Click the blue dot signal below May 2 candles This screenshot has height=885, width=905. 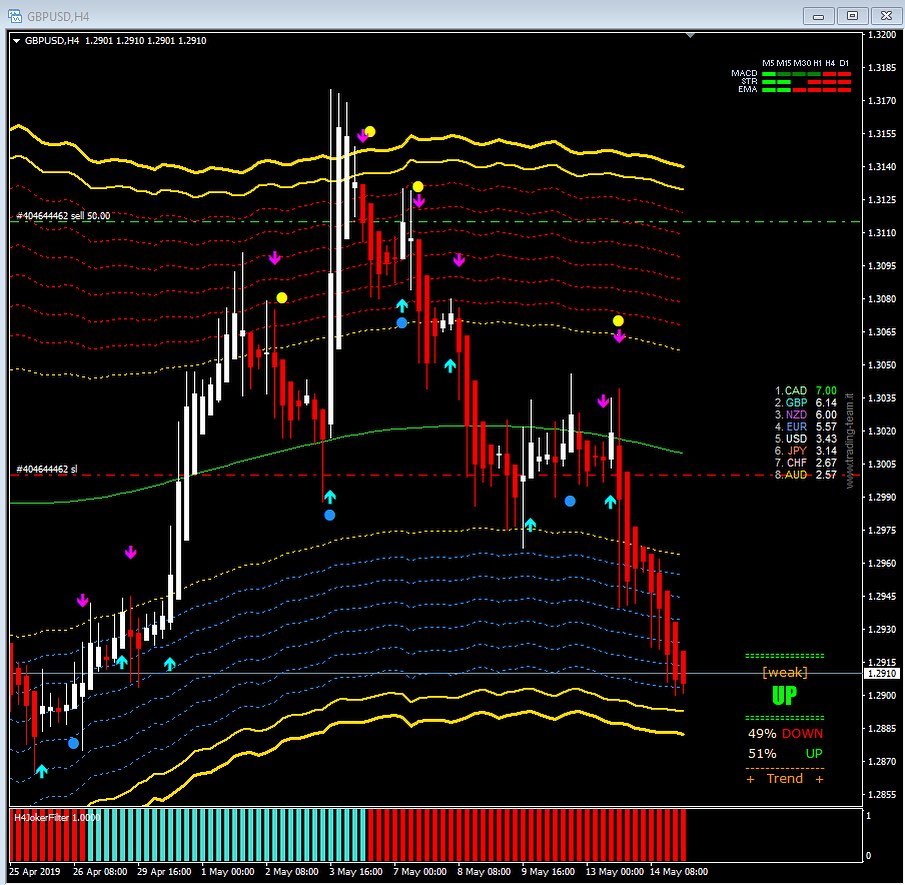pos(330,514)
